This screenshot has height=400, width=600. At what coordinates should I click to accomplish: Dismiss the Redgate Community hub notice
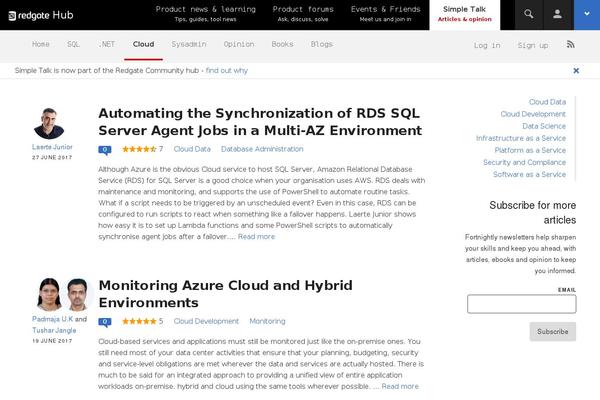click(x=576, y=70)
